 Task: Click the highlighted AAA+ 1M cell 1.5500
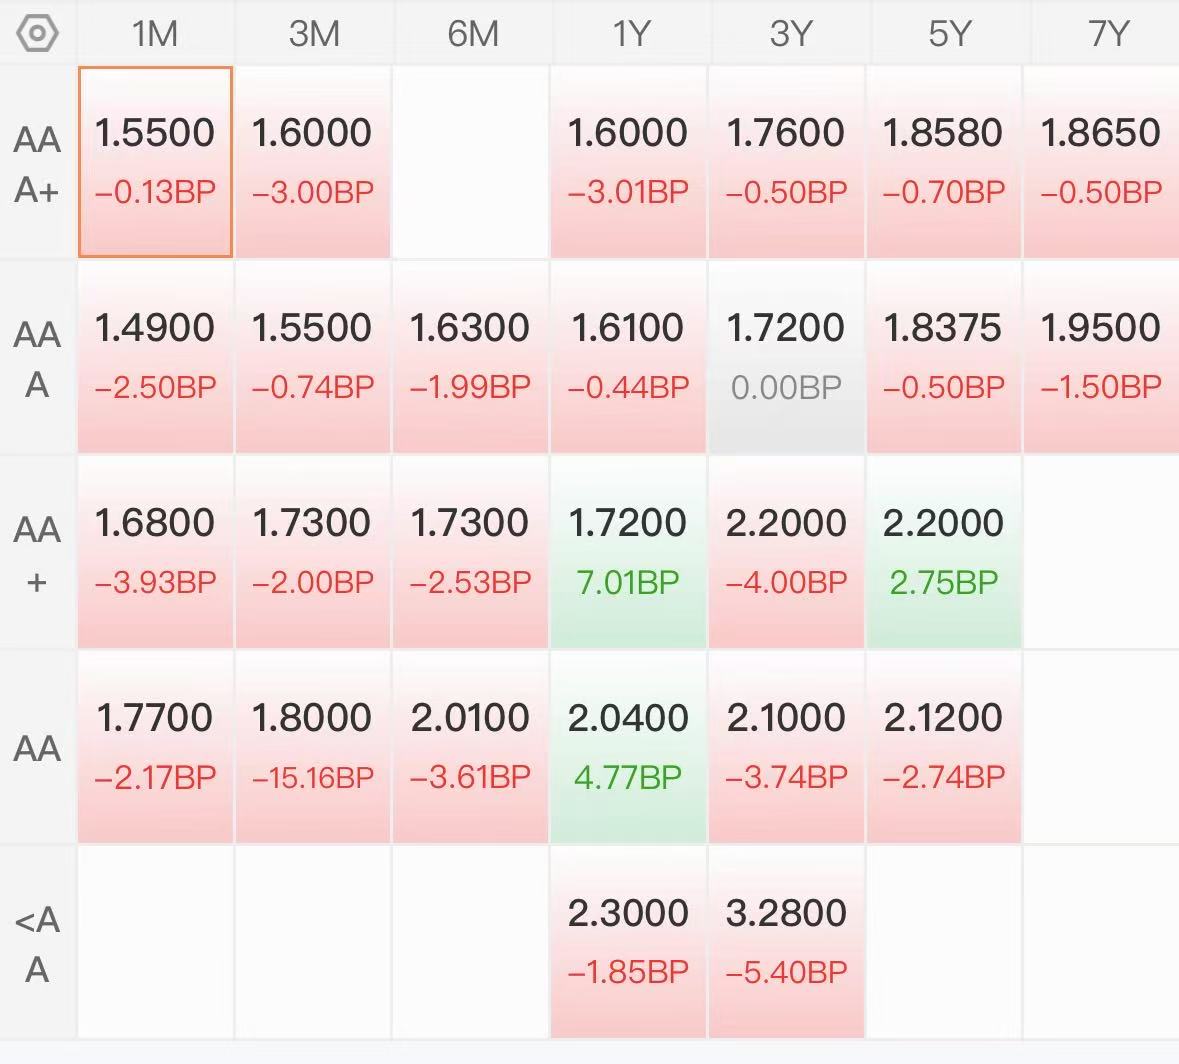tap(155, 162)
